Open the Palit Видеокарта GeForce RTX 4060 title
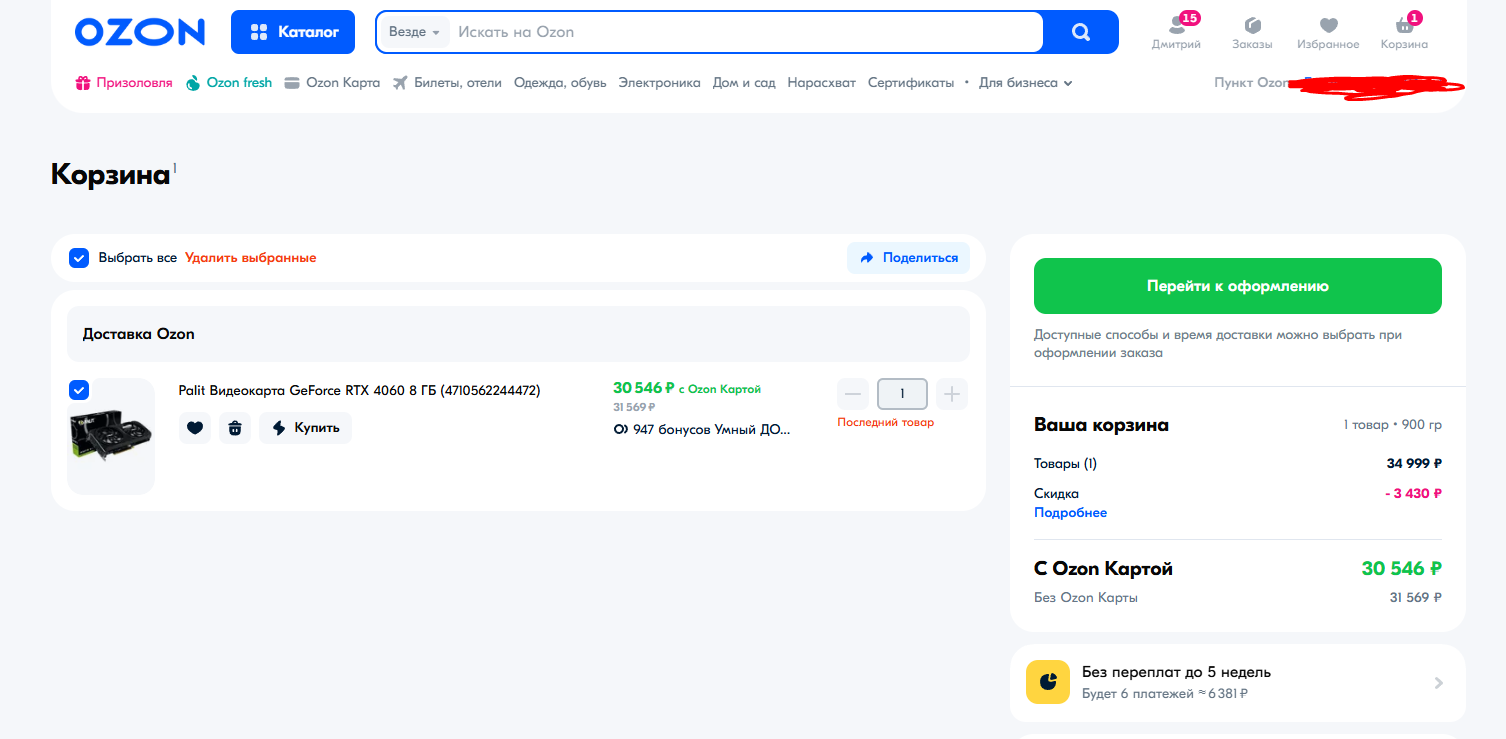 359,391
